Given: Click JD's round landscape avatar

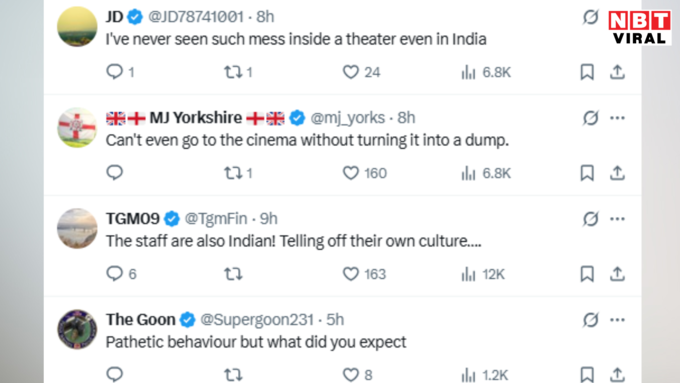Looking at the screenshot, I should [77, 26].
